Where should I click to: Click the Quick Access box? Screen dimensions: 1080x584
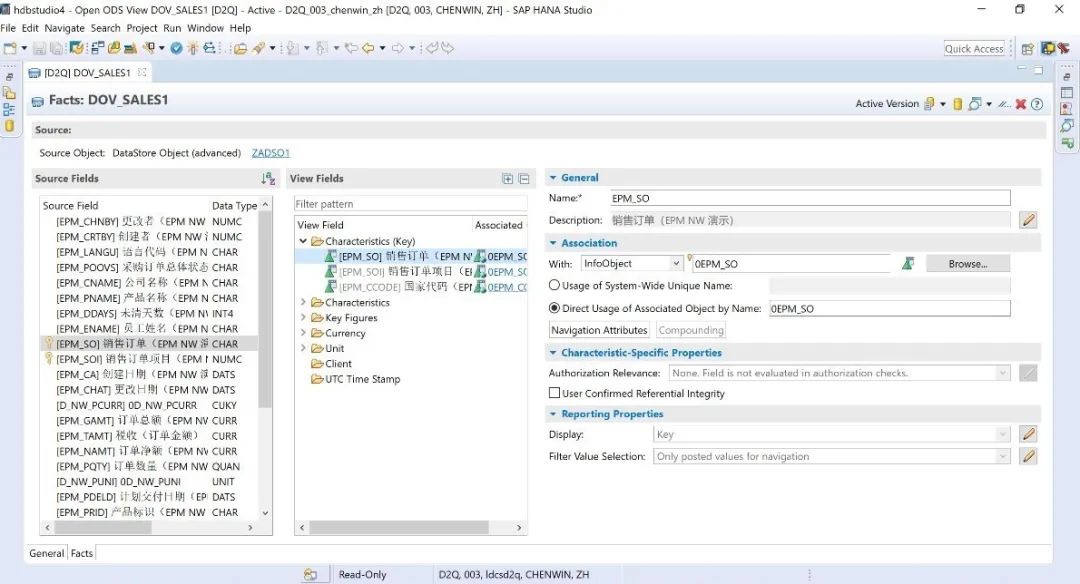974,49
